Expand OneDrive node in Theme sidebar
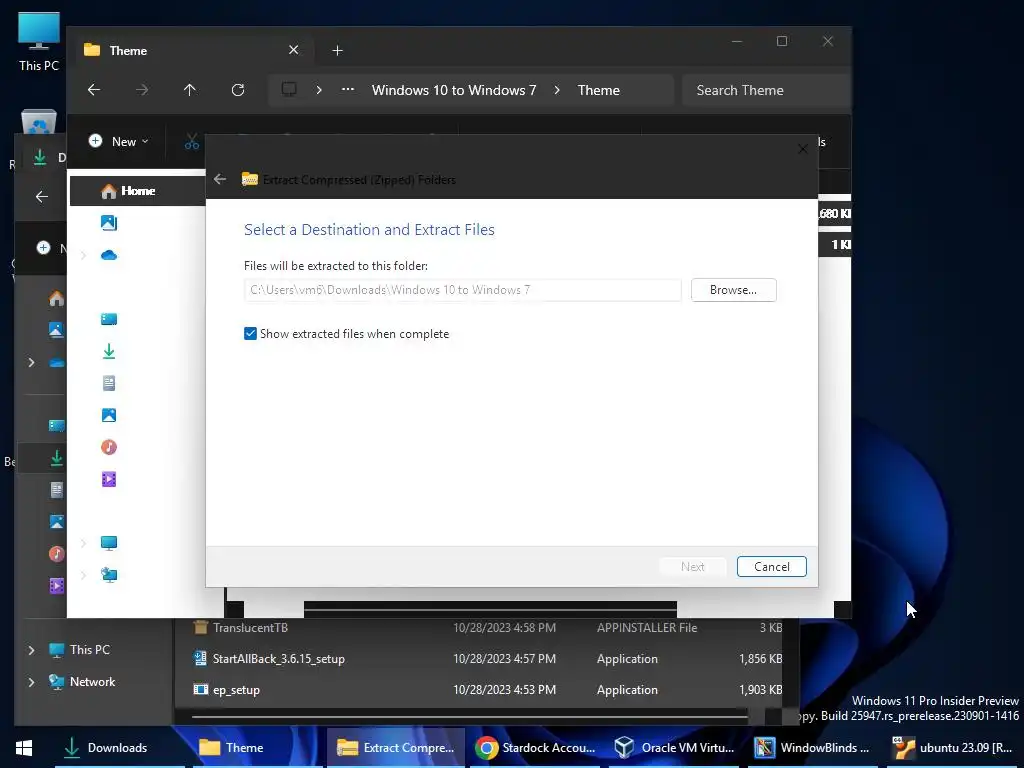1024x768 pixels. [83, 255]
